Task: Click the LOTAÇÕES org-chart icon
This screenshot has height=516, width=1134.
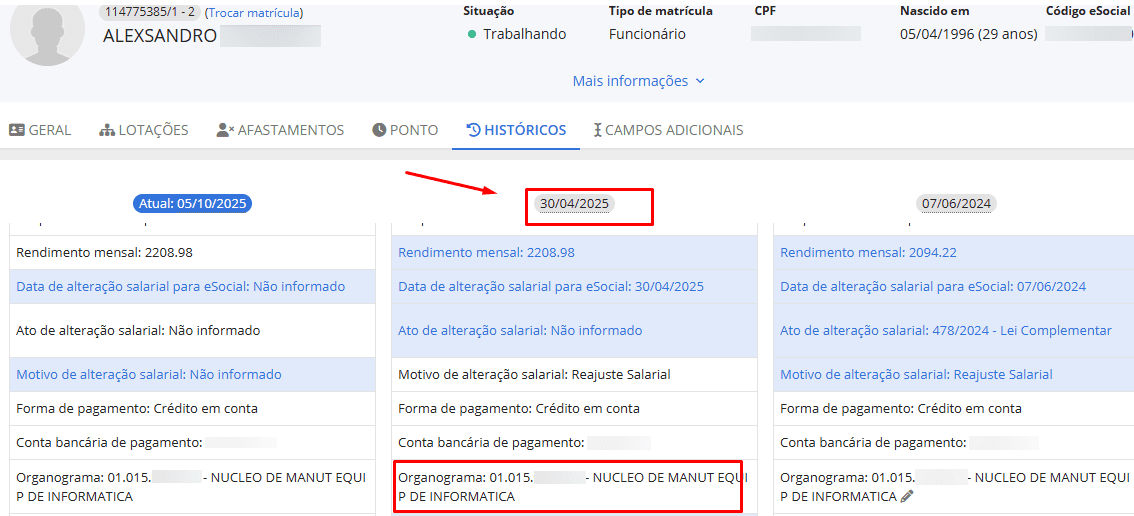Action: point(107,130)
